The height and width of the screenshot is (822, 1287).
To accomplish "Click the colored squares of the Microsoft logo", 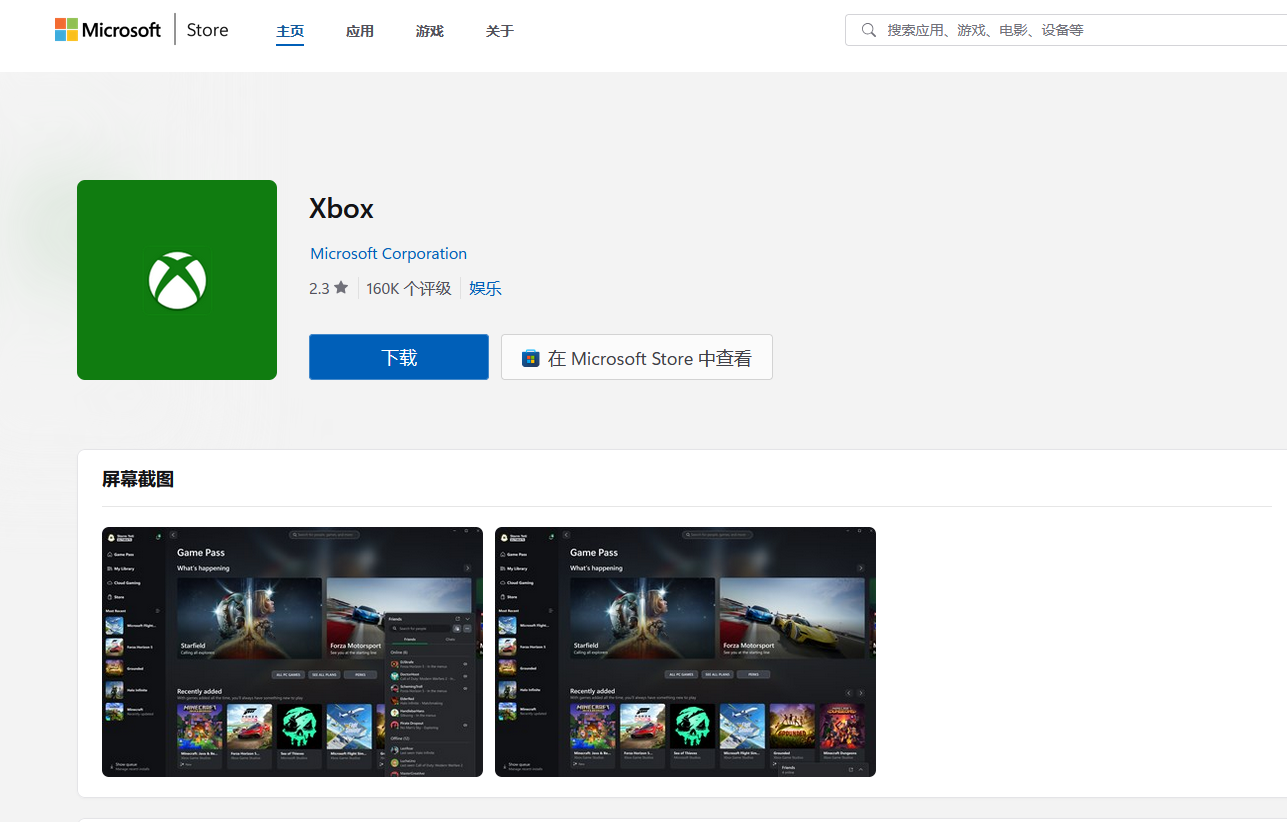I will [x=66, y=29].
